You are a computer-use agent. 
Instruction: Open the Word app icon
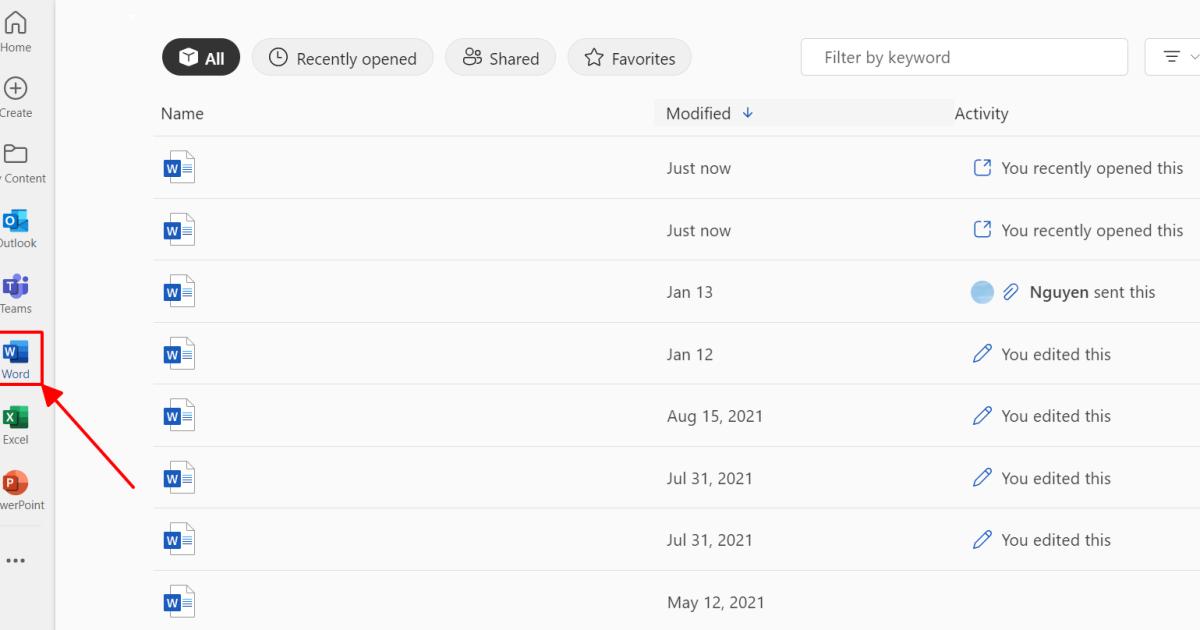16,352
